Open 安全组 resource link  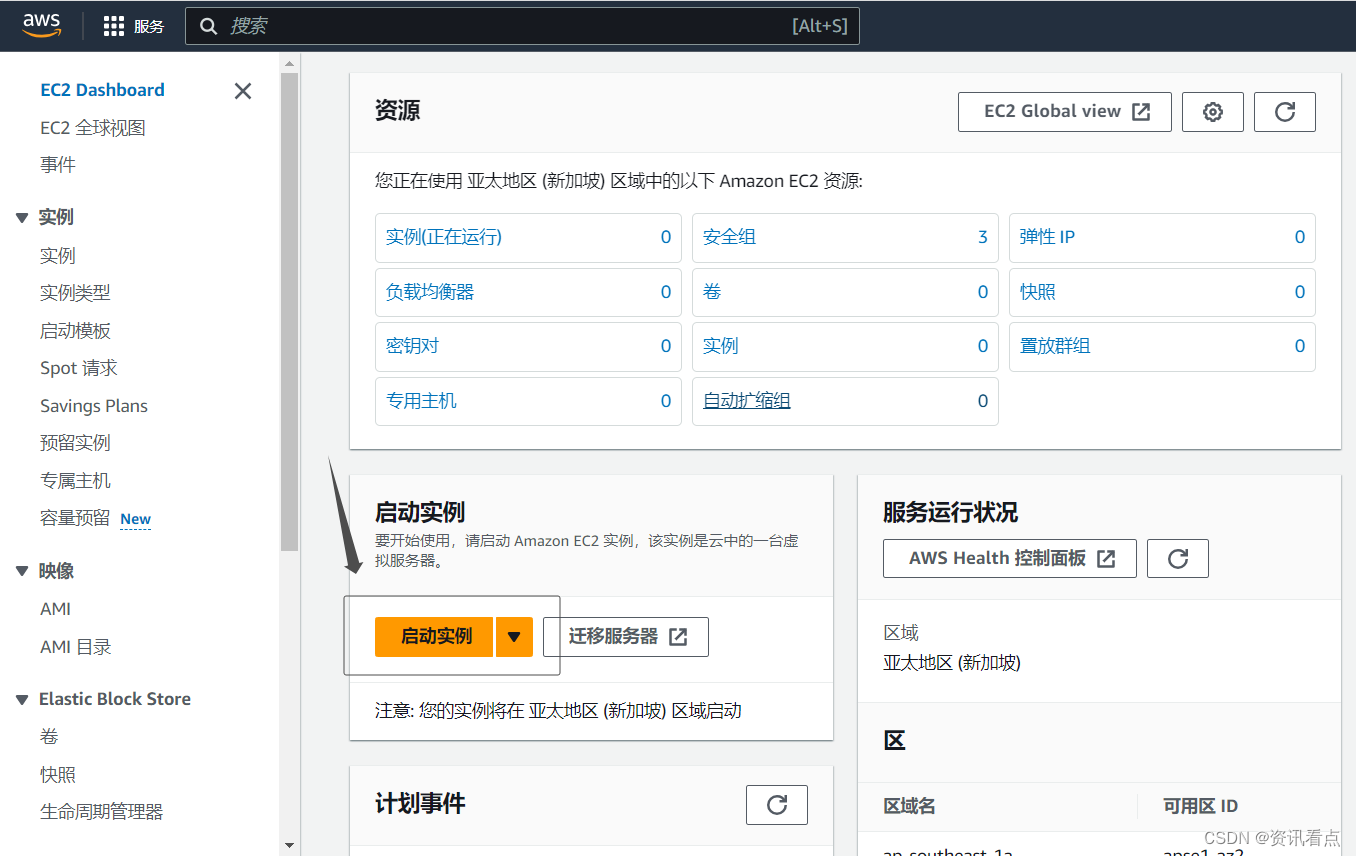[x=729, y=237]
